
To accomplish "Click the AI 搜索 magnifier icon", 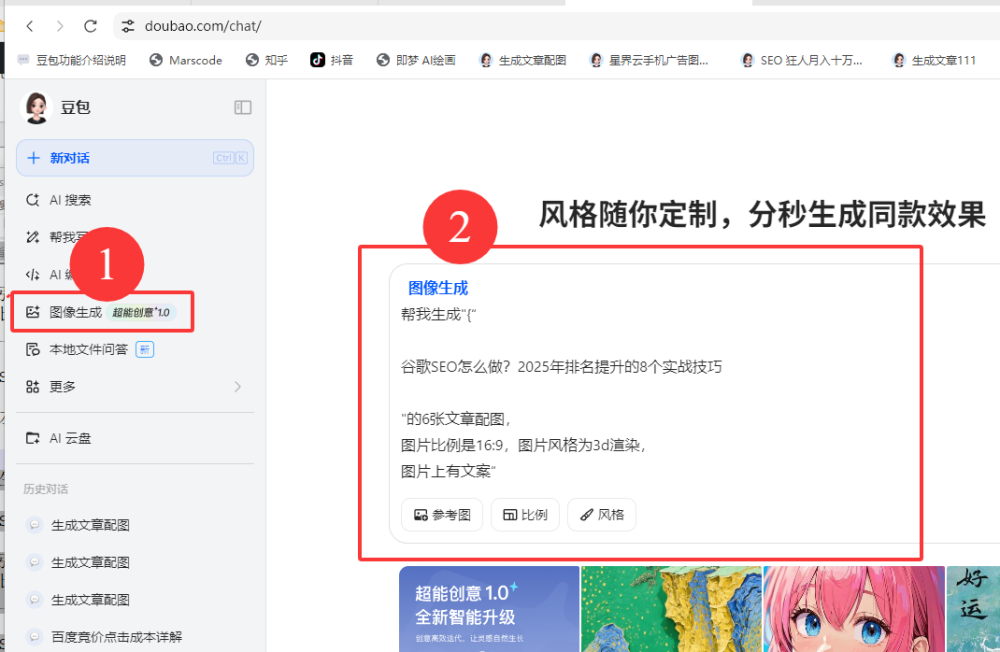I will click(33, 200).
